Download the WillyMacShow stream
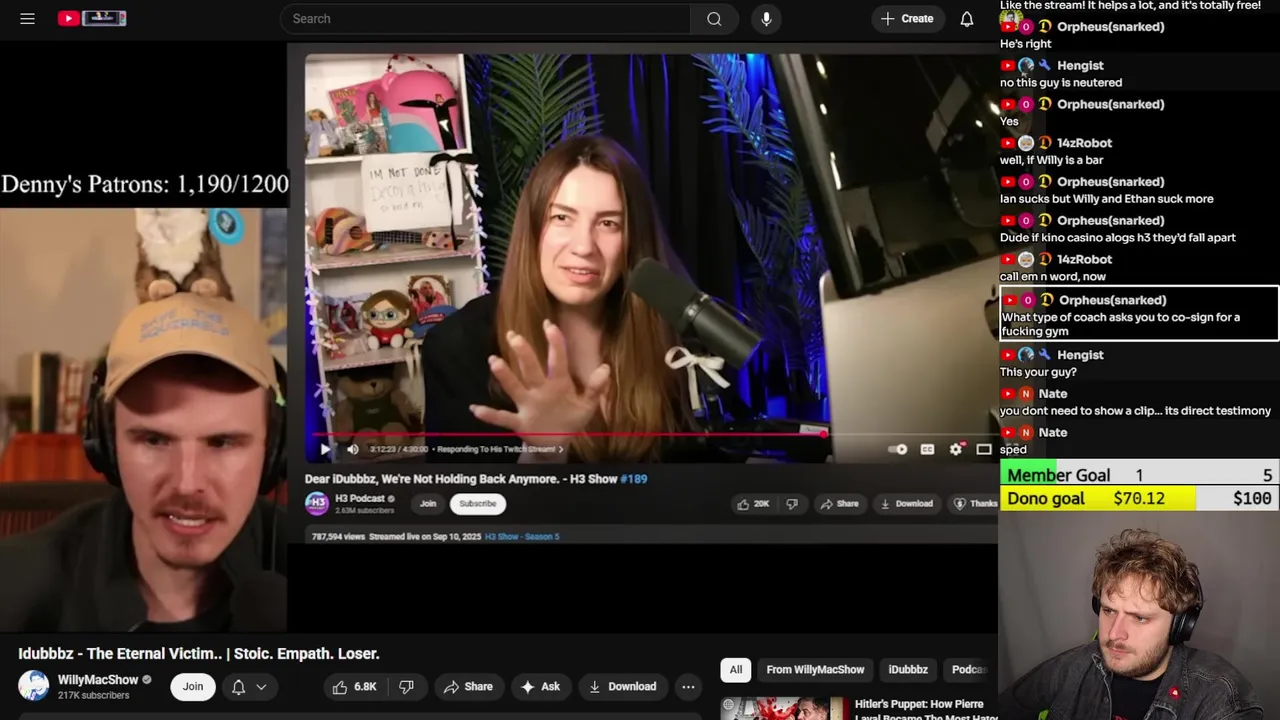 pos(622,687)
